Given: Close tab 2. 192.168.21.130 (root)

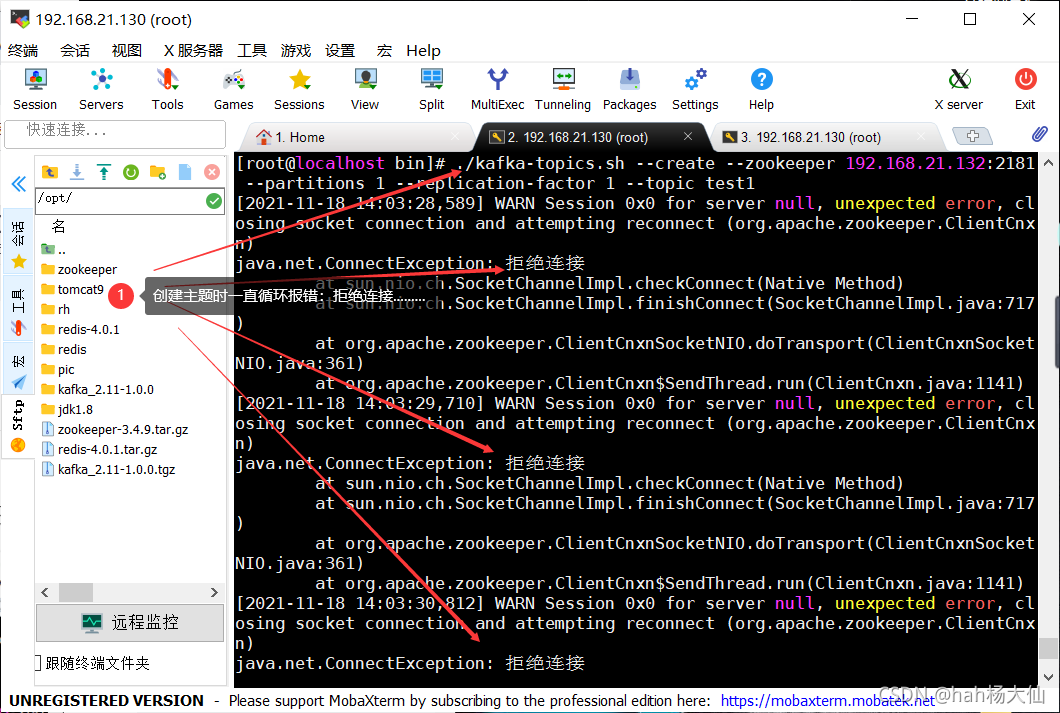Looking at the screenshot, I should coord(688,137).
